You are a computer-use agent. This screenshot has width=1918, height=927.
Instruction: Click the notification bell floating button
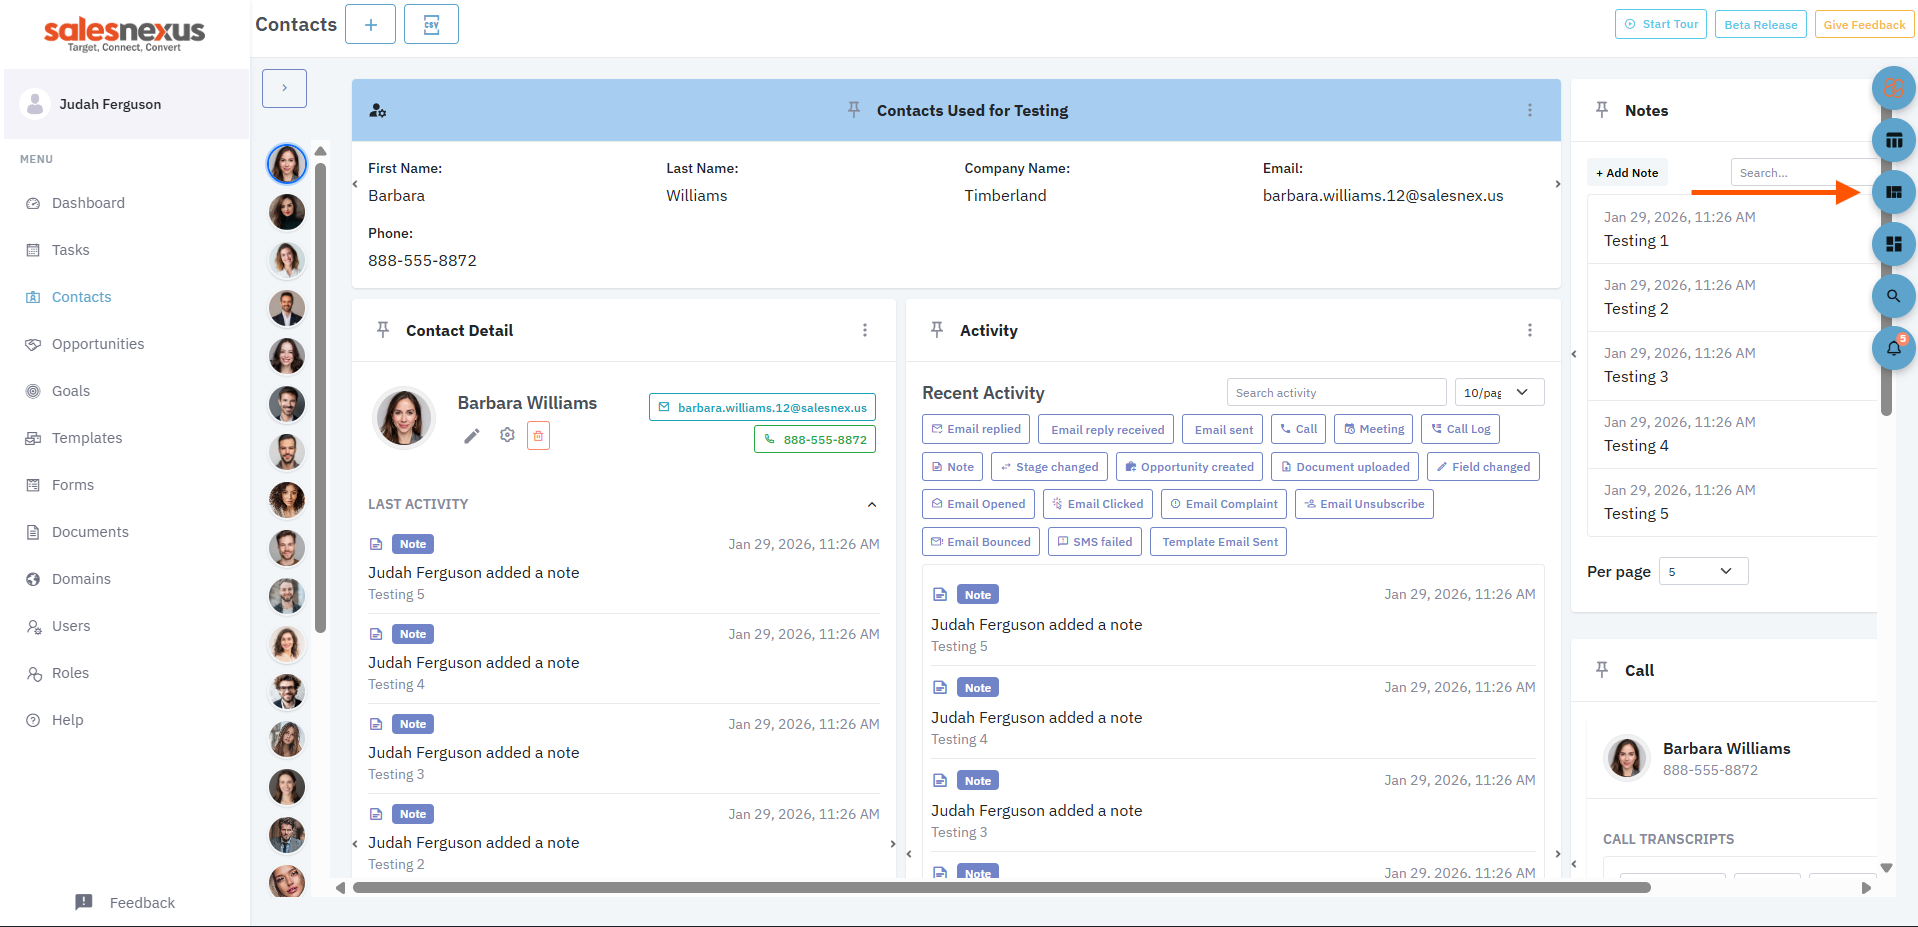pyautogui.click(x=1892, y=348)
